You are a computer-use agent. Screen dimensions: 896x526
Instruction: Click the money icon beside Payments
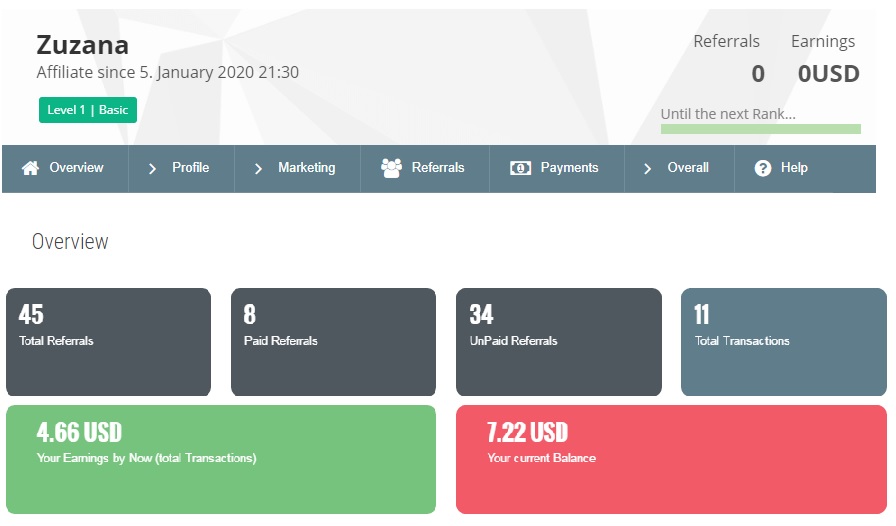[x=521, y=168]
